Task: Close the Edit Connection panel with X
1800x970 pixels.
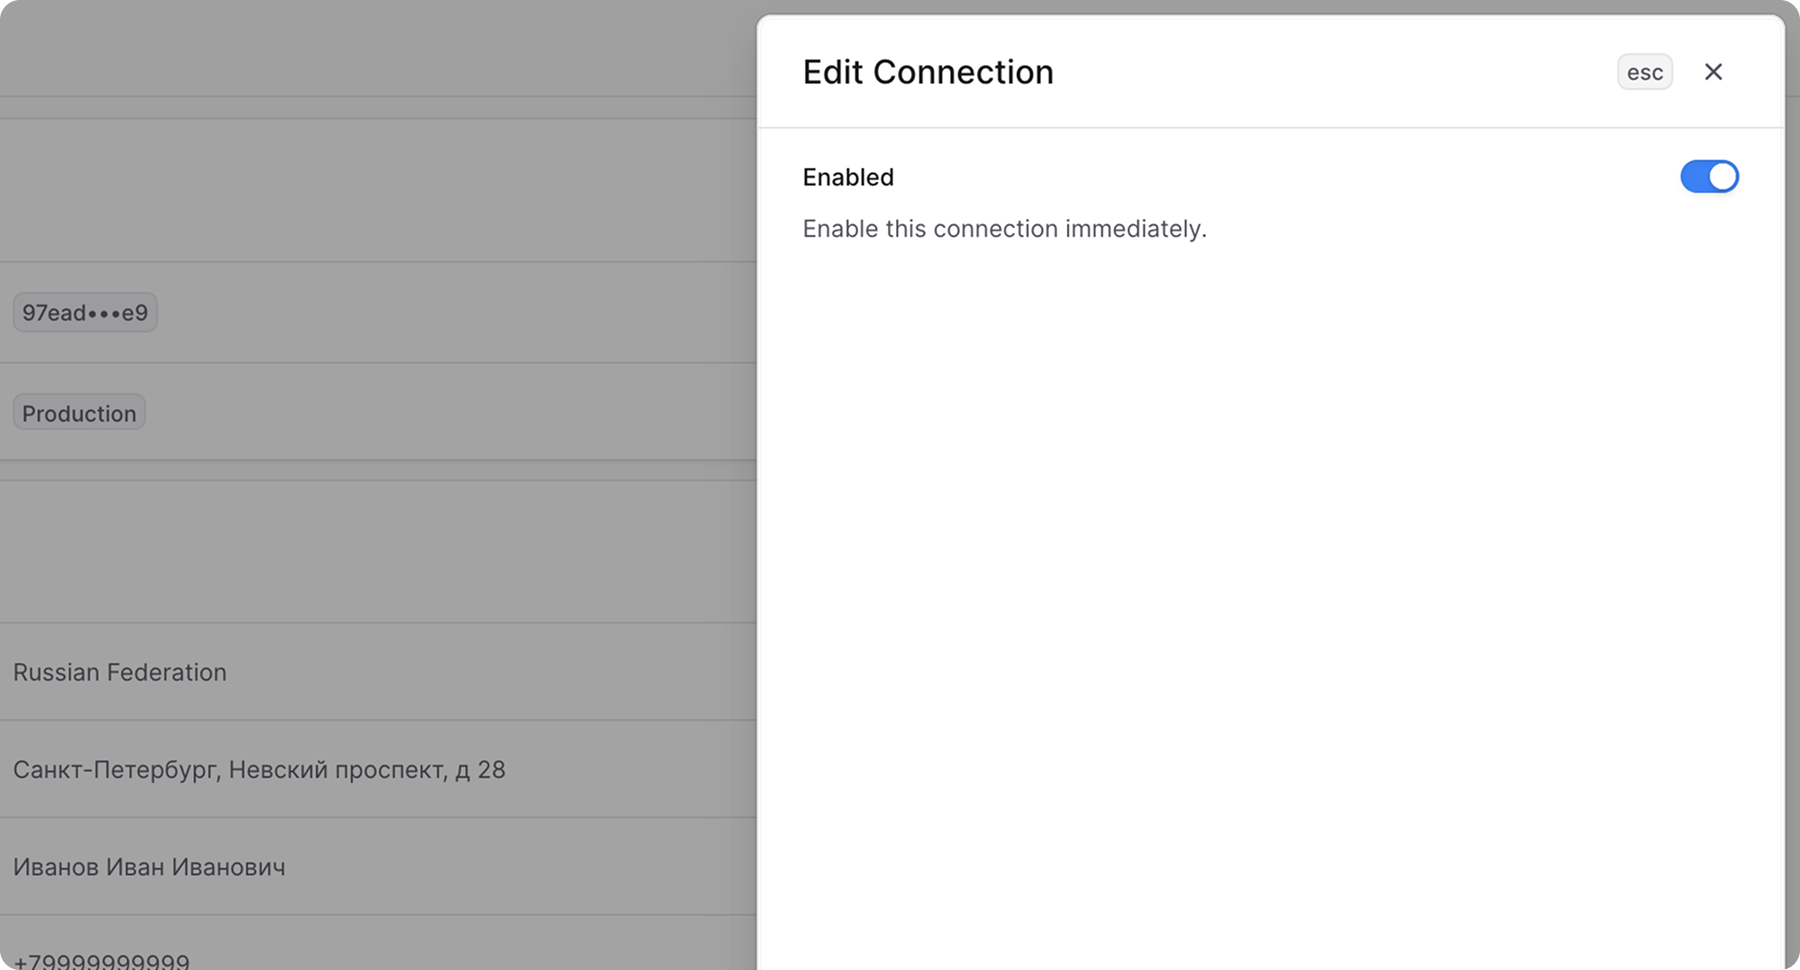Action: click(x=1713, y=72)
